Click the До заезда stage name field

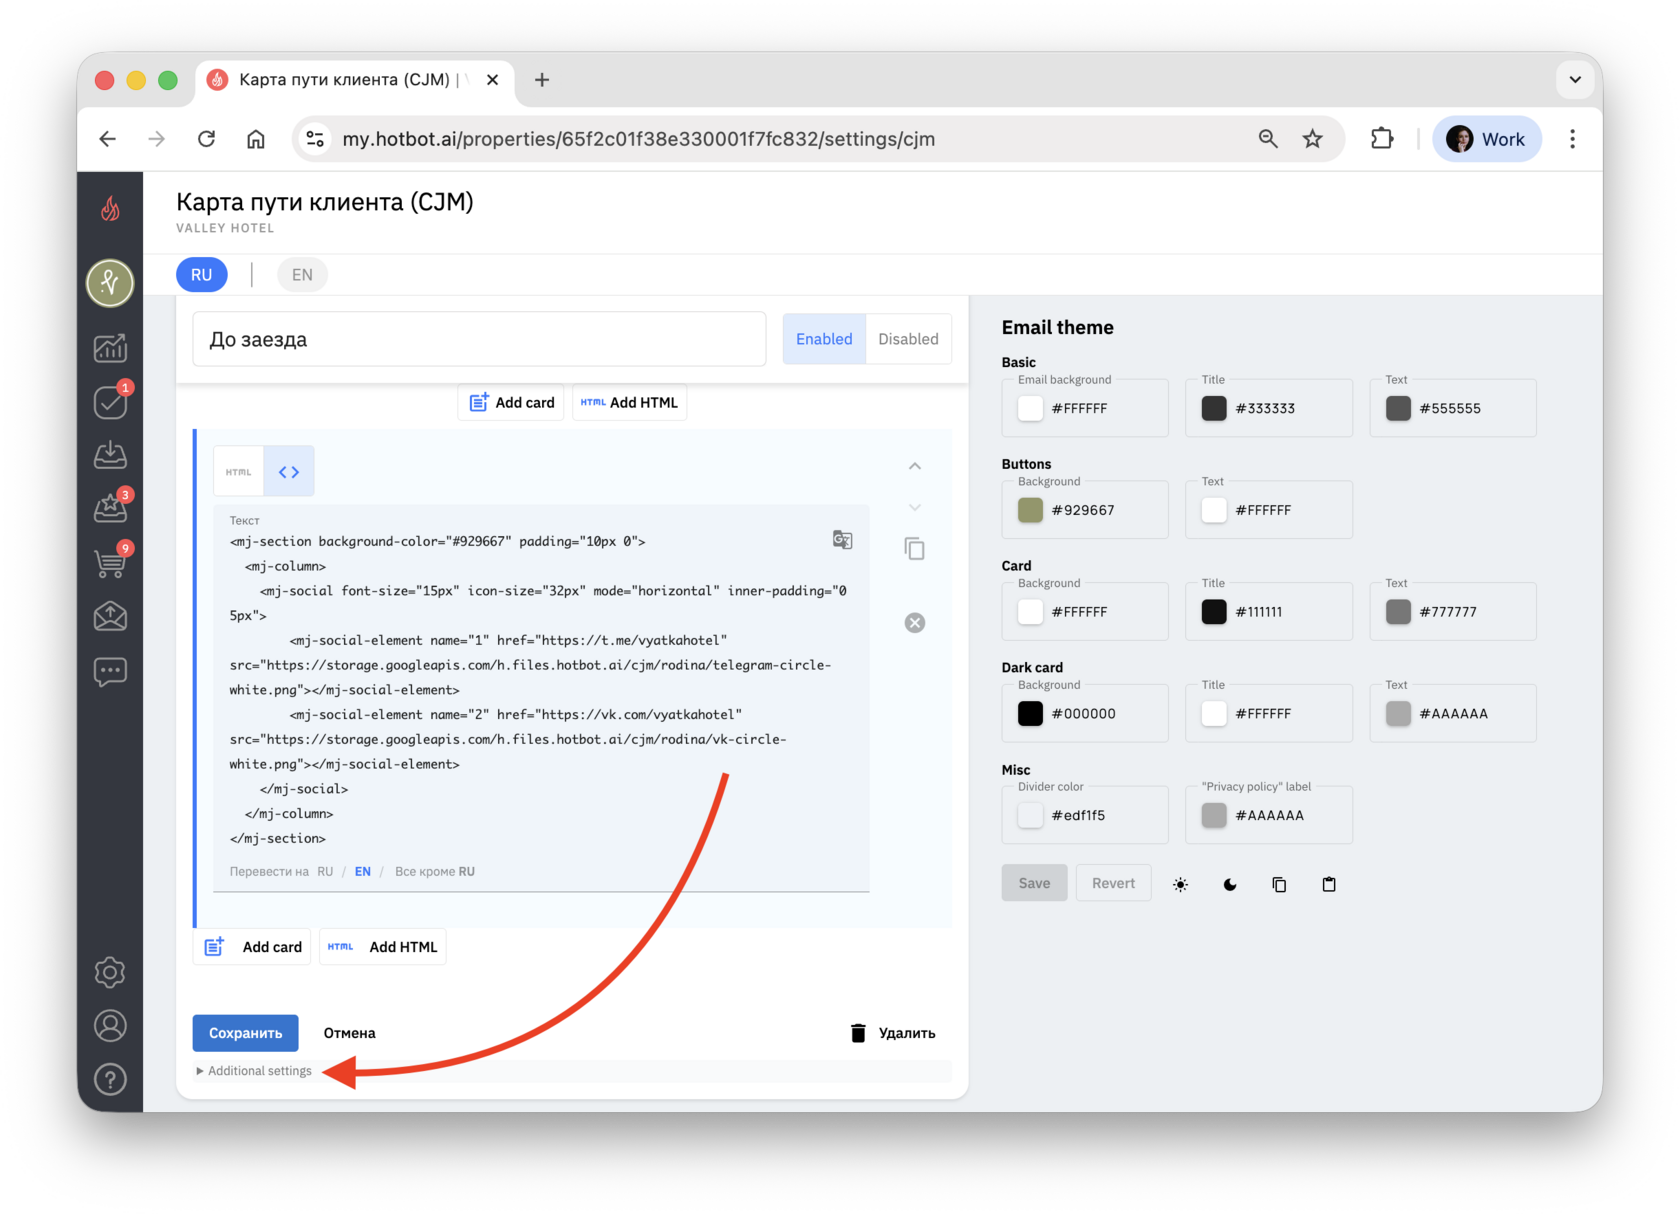[x=479, y=339]
